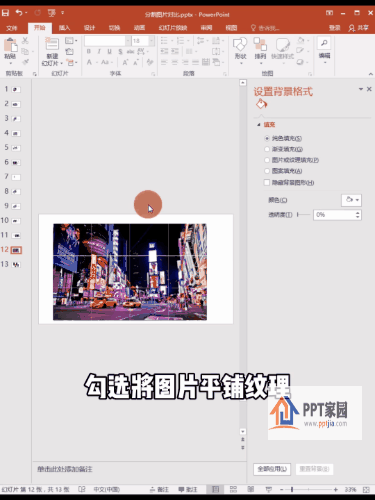Click the ribbon display options icon
Viewport: 375px width, 500px height.
[329, 13]
